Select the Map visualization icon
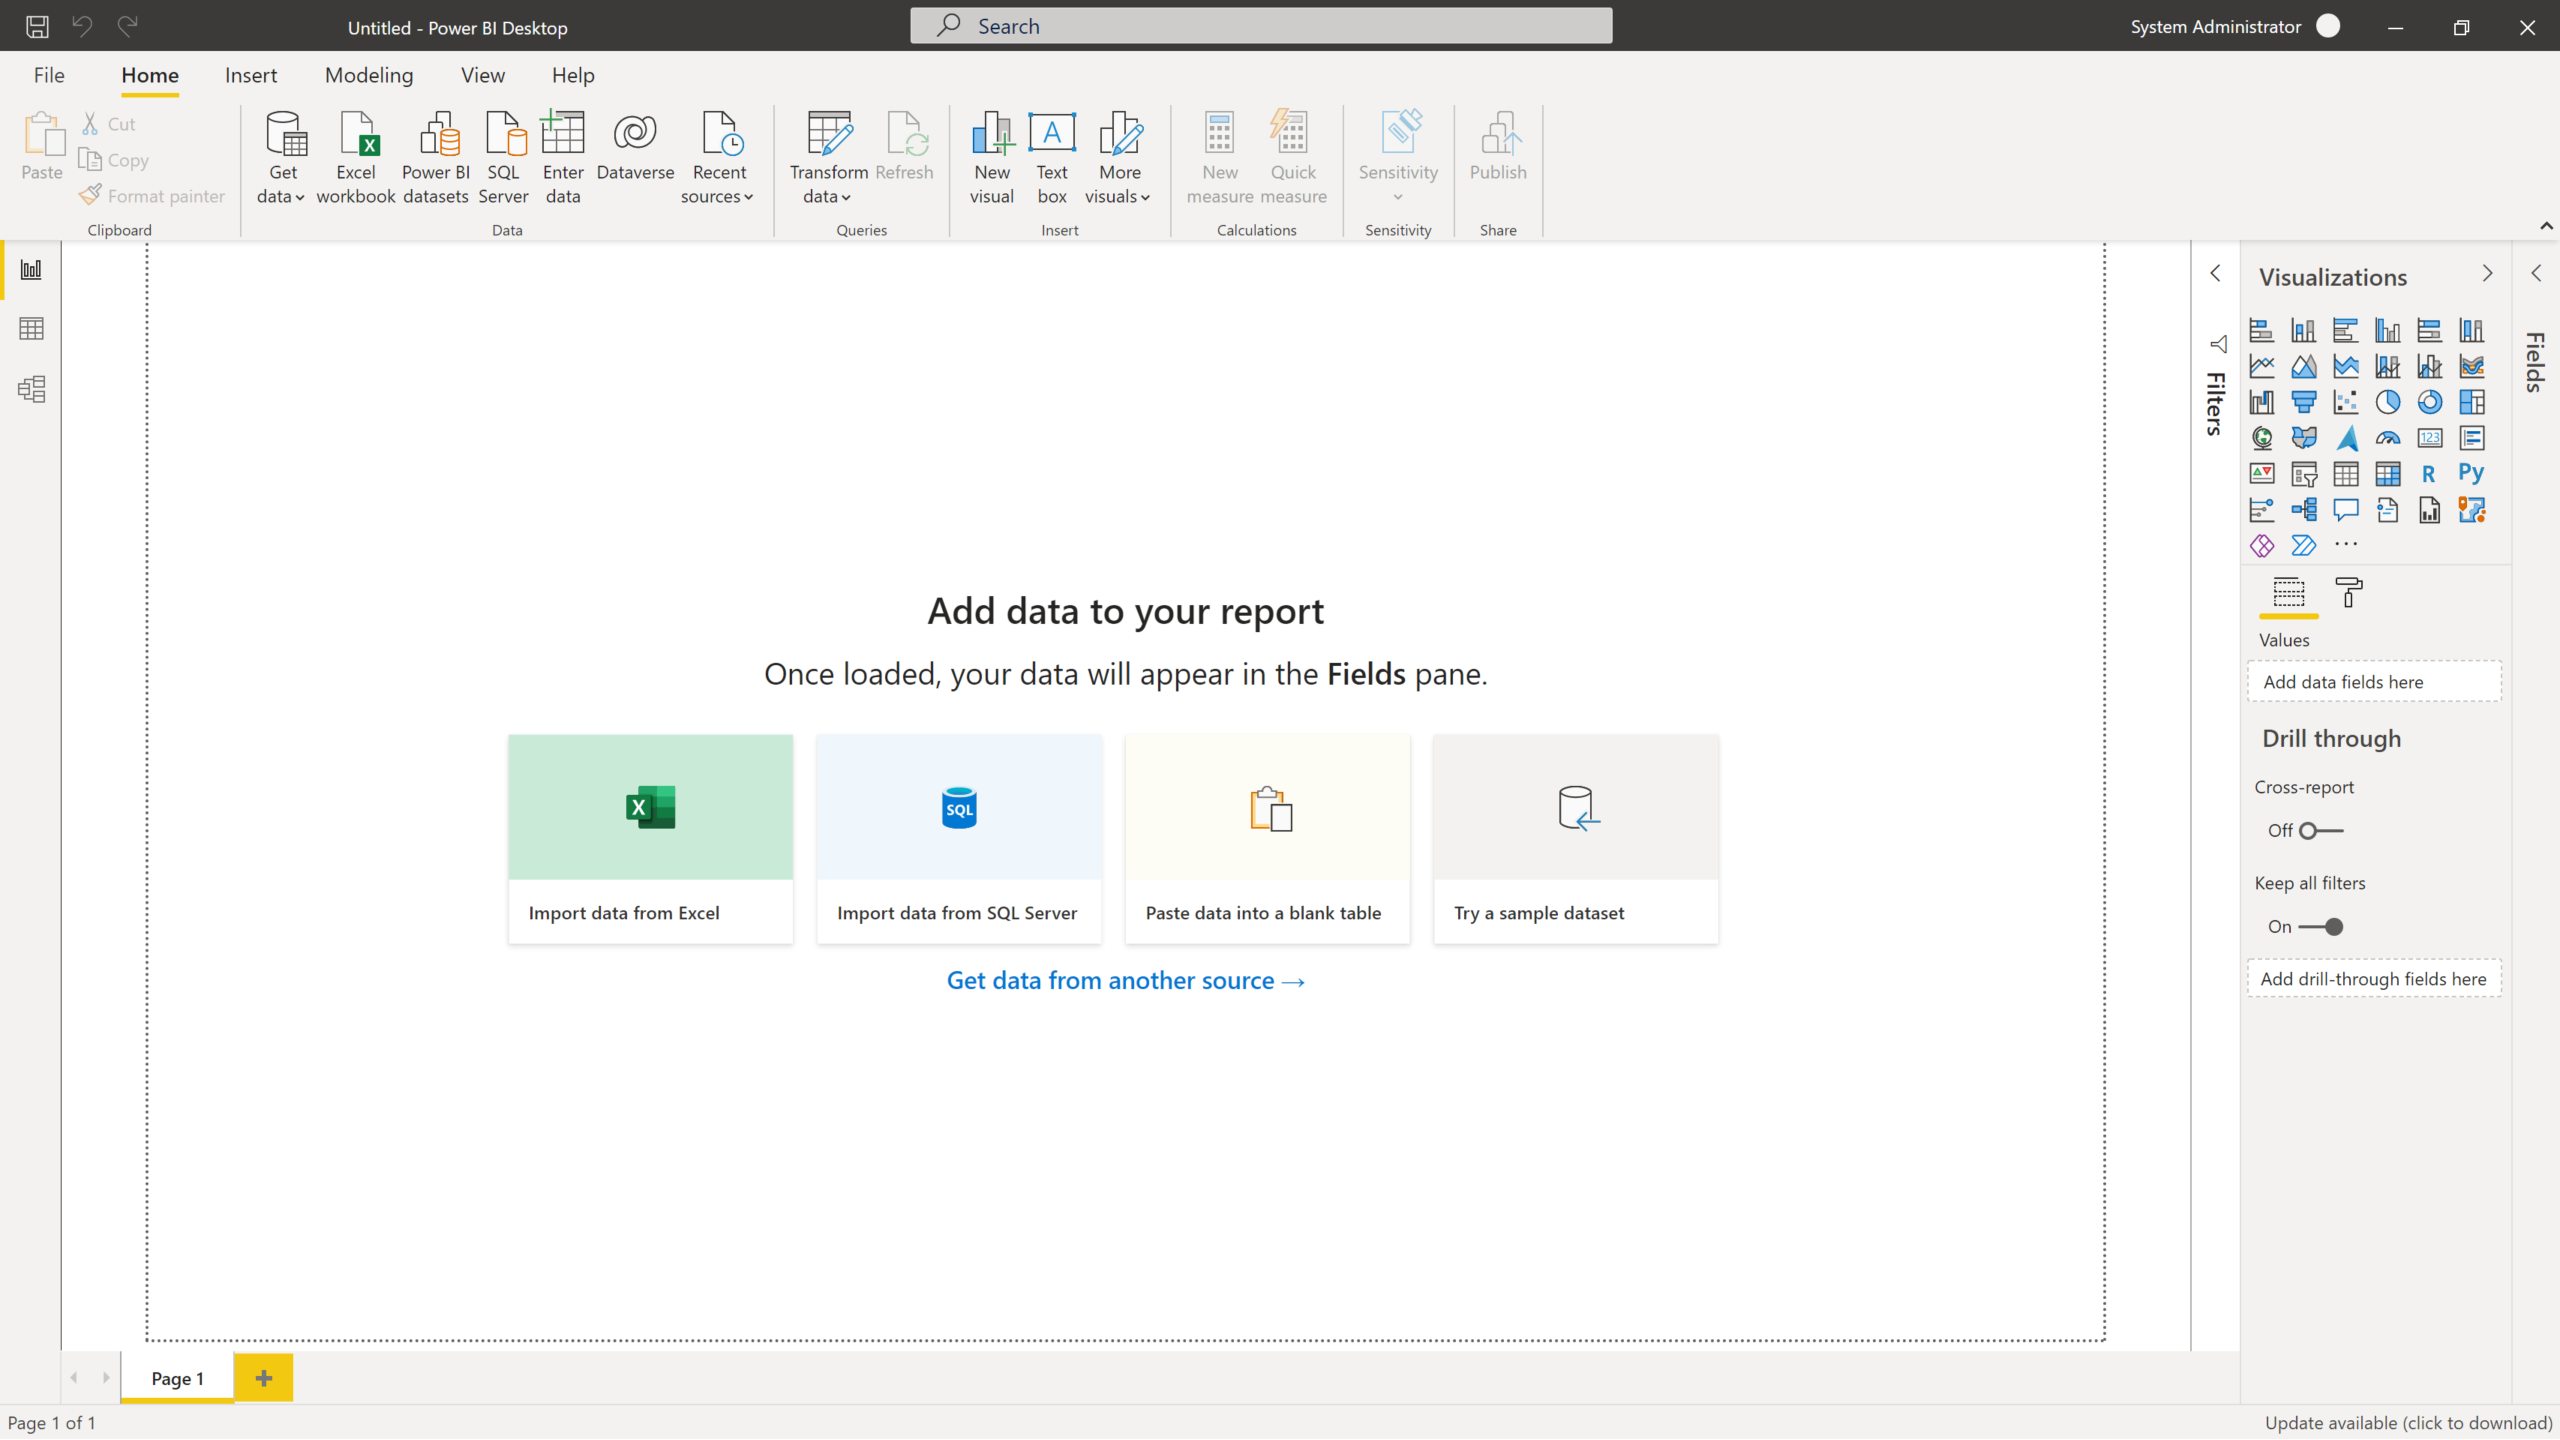Image resolution: width=2560 pixels, height=1440 pixels. [2263, 438]
